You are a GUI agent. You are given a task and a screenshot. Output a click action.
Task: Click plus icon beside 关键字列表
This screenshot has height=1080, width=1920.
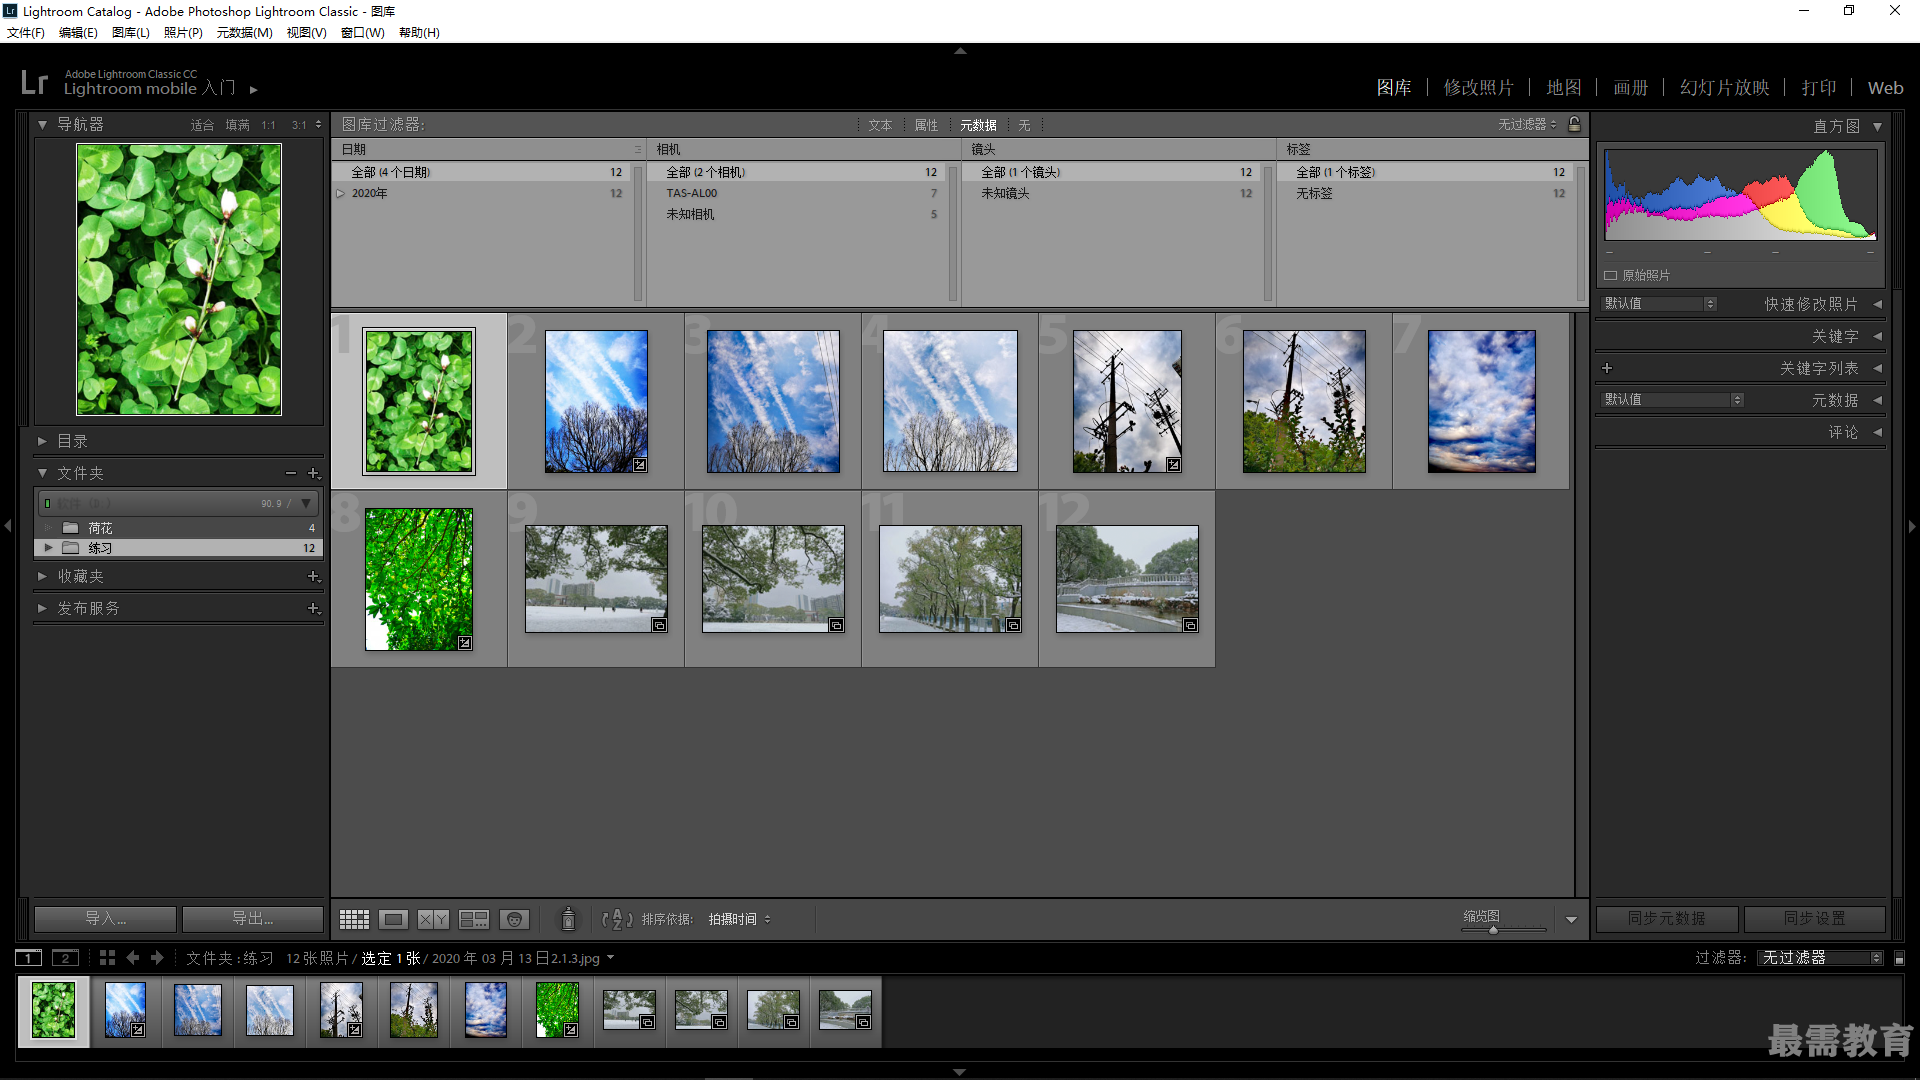coord(1607,368)
